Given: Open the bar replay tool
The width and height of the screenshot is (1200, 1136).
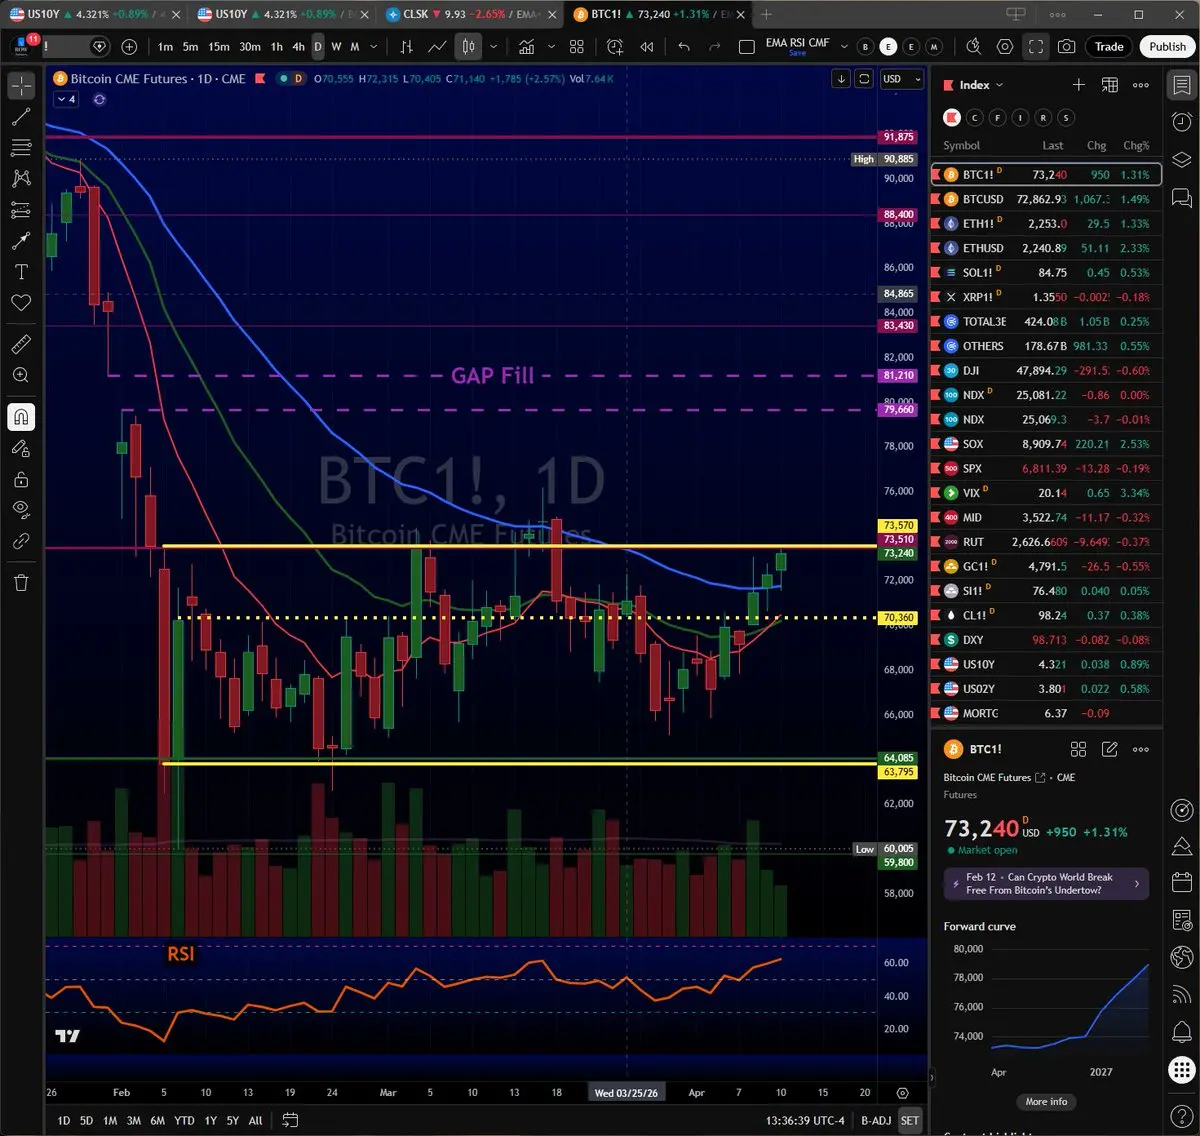Looking at the screenshot, I should [x=647, y=46].
